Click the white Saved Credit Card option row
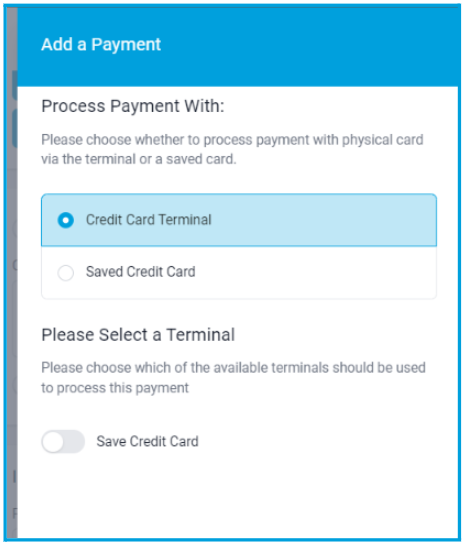This screenshot has width=467, height=544. [239, 272]
